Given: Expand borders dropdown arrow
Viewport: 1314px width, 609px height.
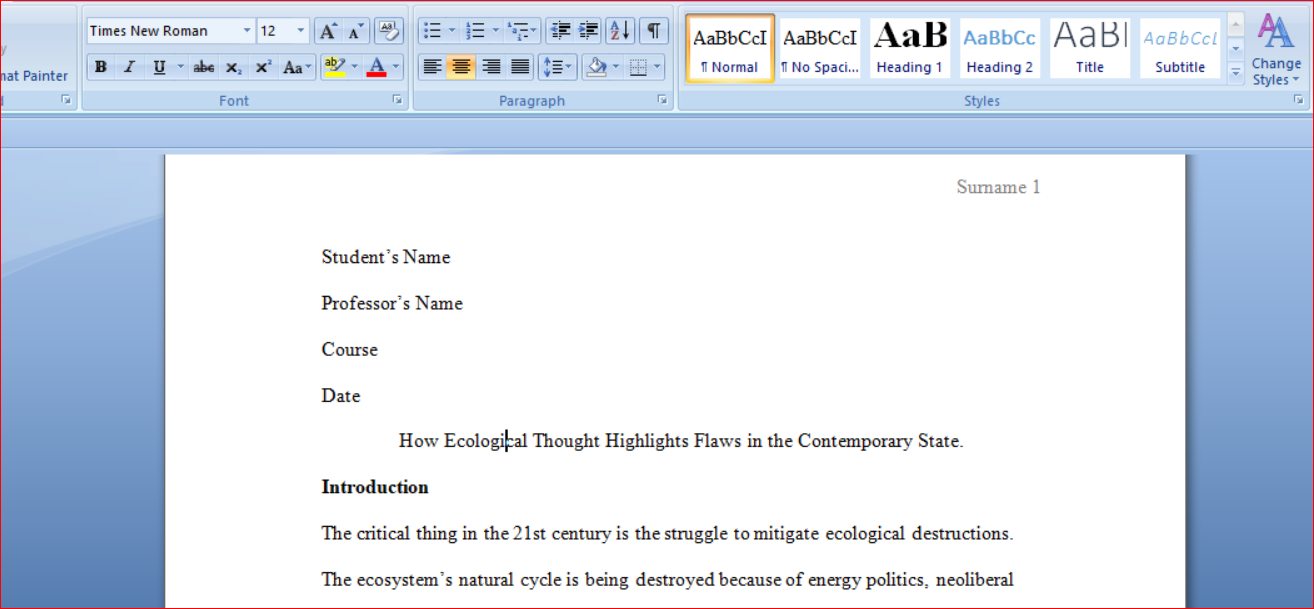Looking at the screenshot, I should point(657,67).
